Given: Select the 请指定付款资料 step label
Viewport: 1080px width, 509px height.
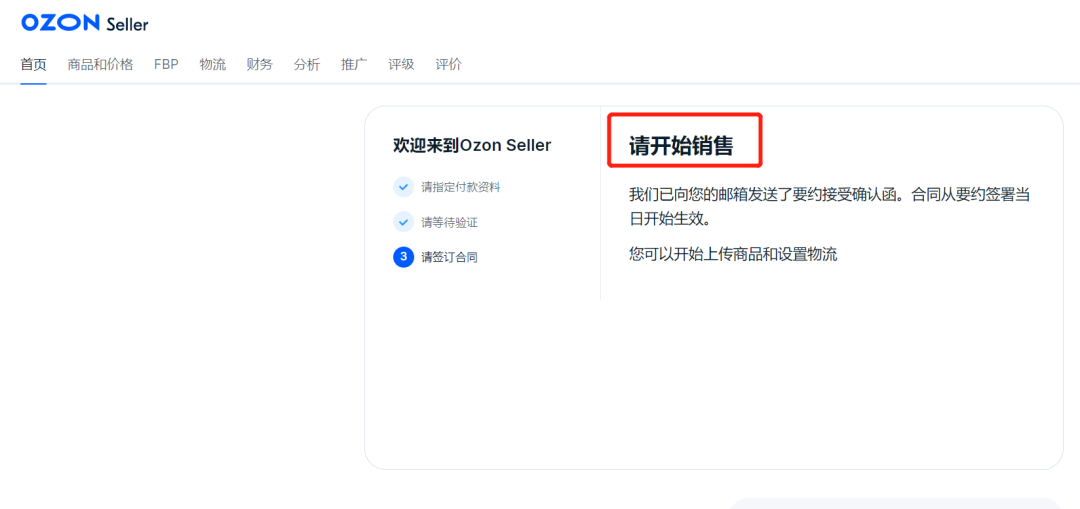Looking at the screenshot, I should 460,187.
